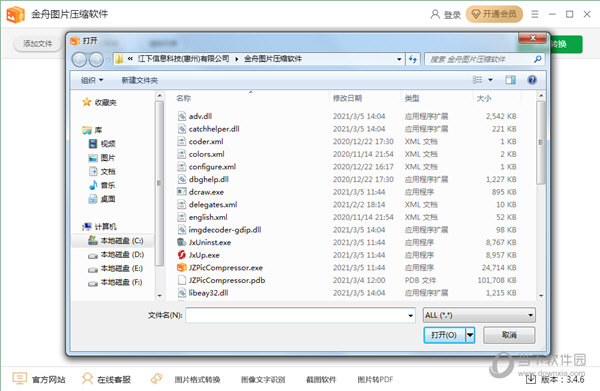Click 新建文件夹 toolbar button

[x=140, y=80]
